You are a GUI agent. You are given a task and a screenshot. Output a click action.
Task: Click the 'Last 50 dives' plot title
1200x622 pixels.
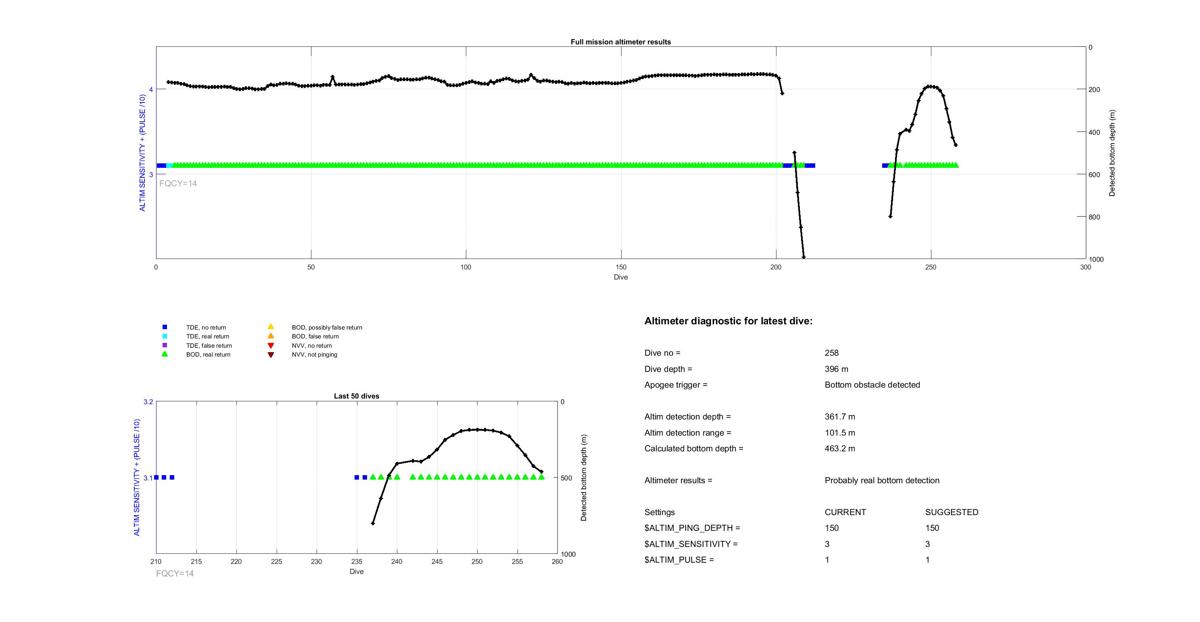(356, 396)
